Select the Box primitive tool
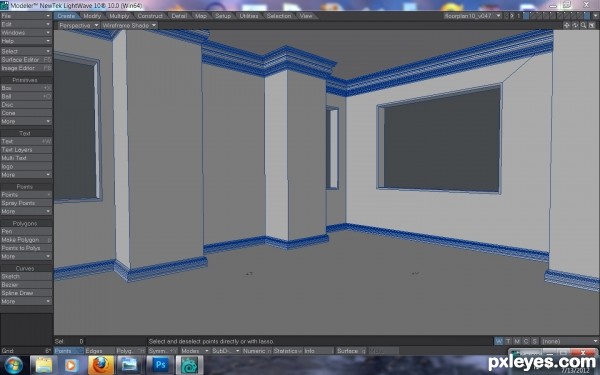 coord(26,88)
